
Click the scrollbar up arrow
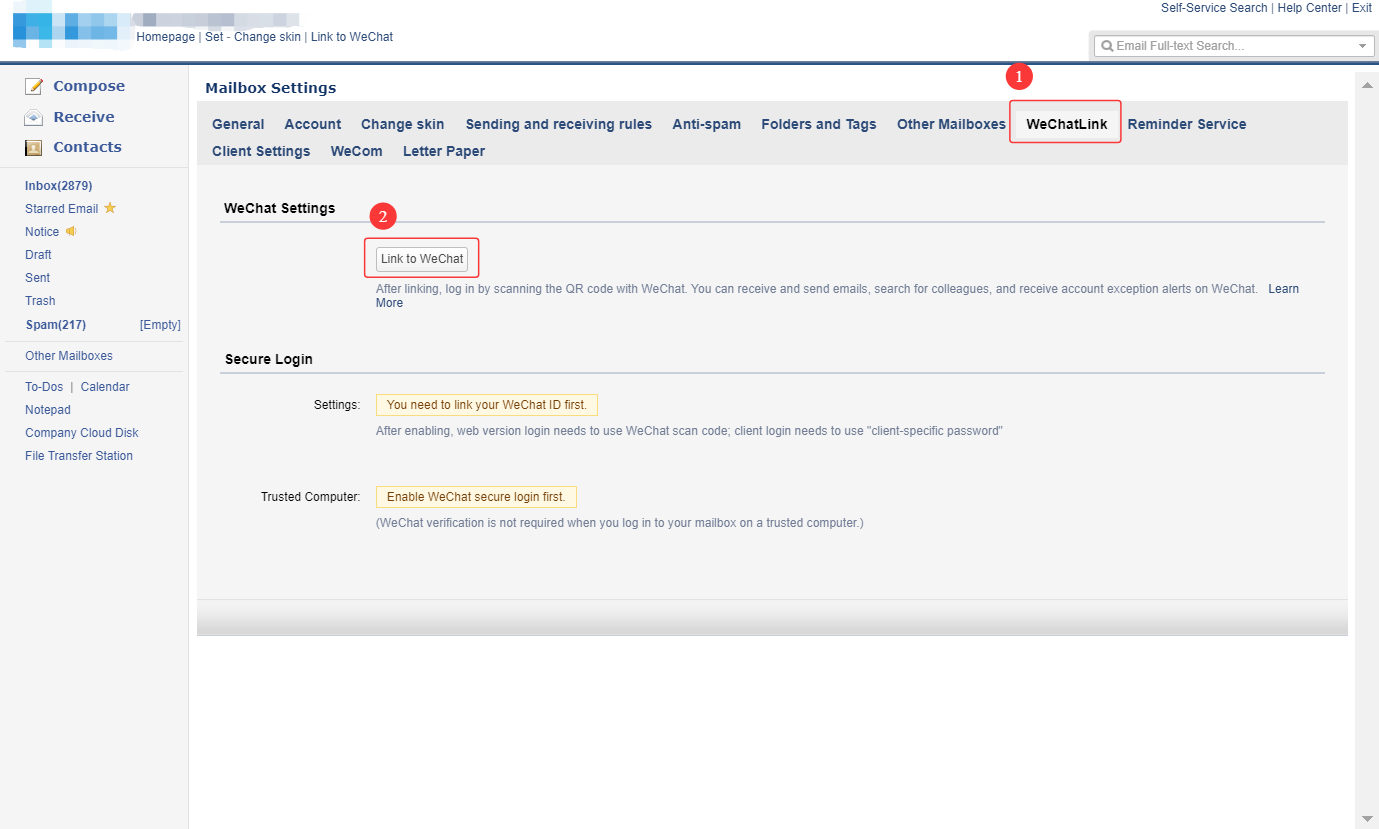pyautogui.click(x=1366, y=85)
